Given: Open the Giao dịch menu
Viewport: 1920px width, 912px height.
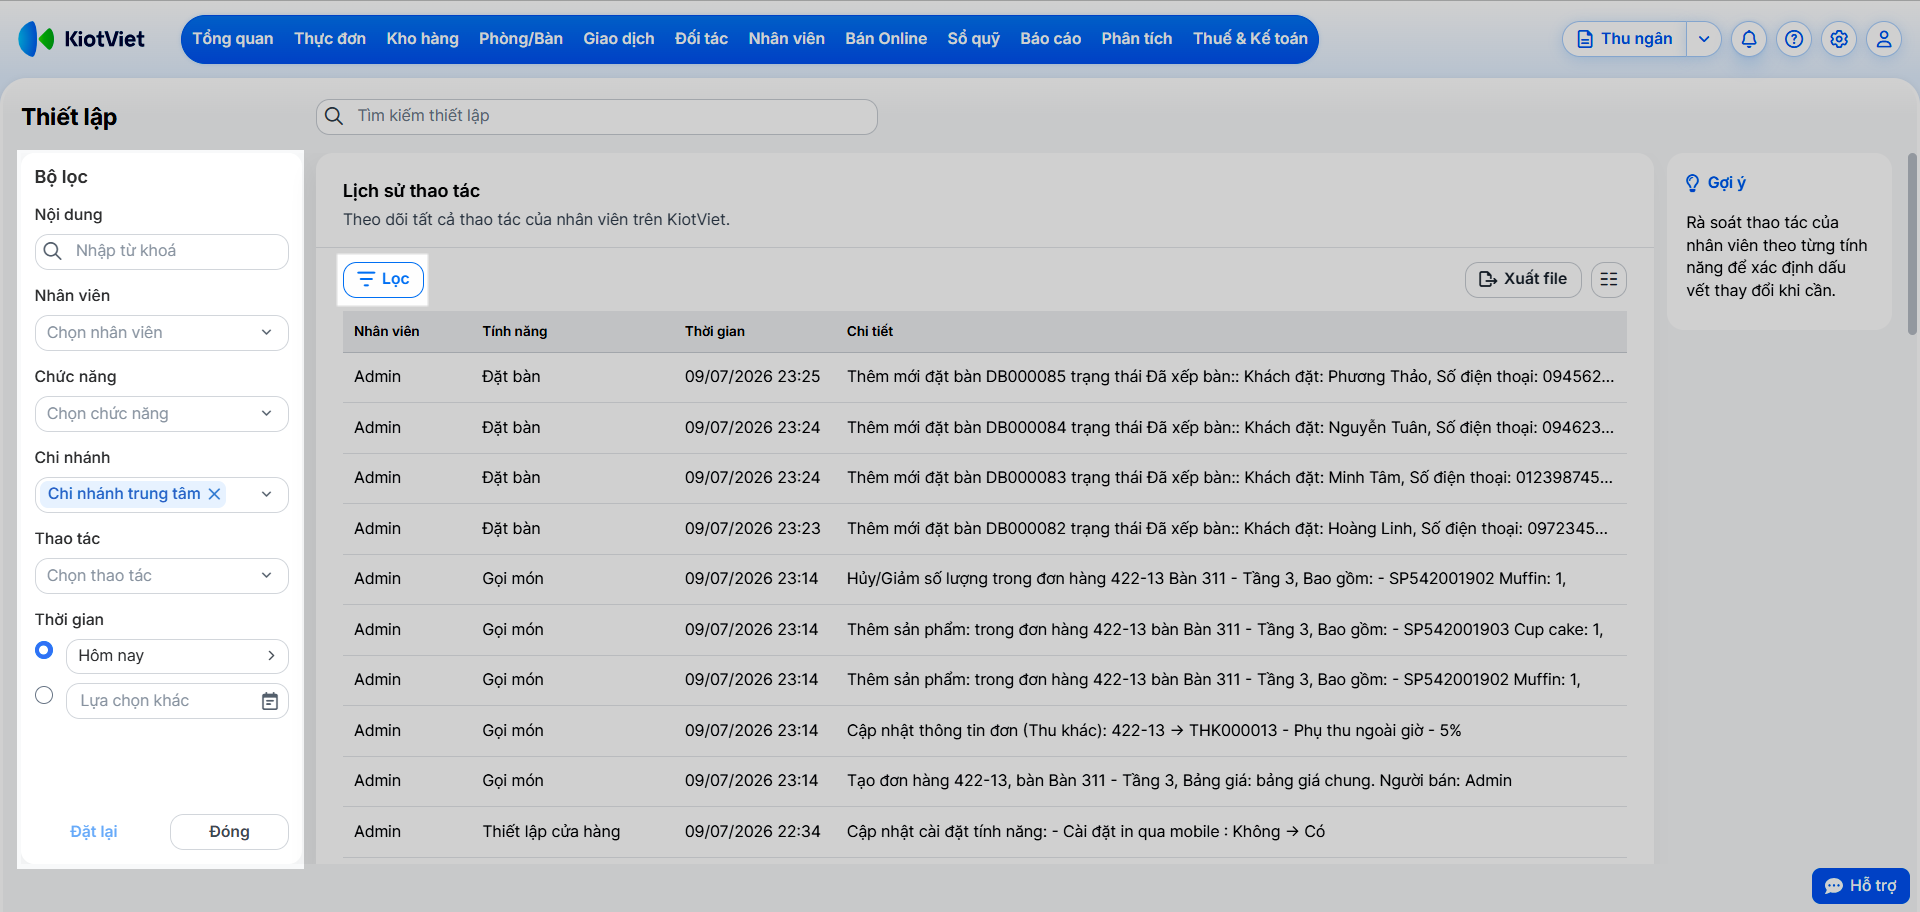Looking at the screenshot, I should (x=619, y=39).
